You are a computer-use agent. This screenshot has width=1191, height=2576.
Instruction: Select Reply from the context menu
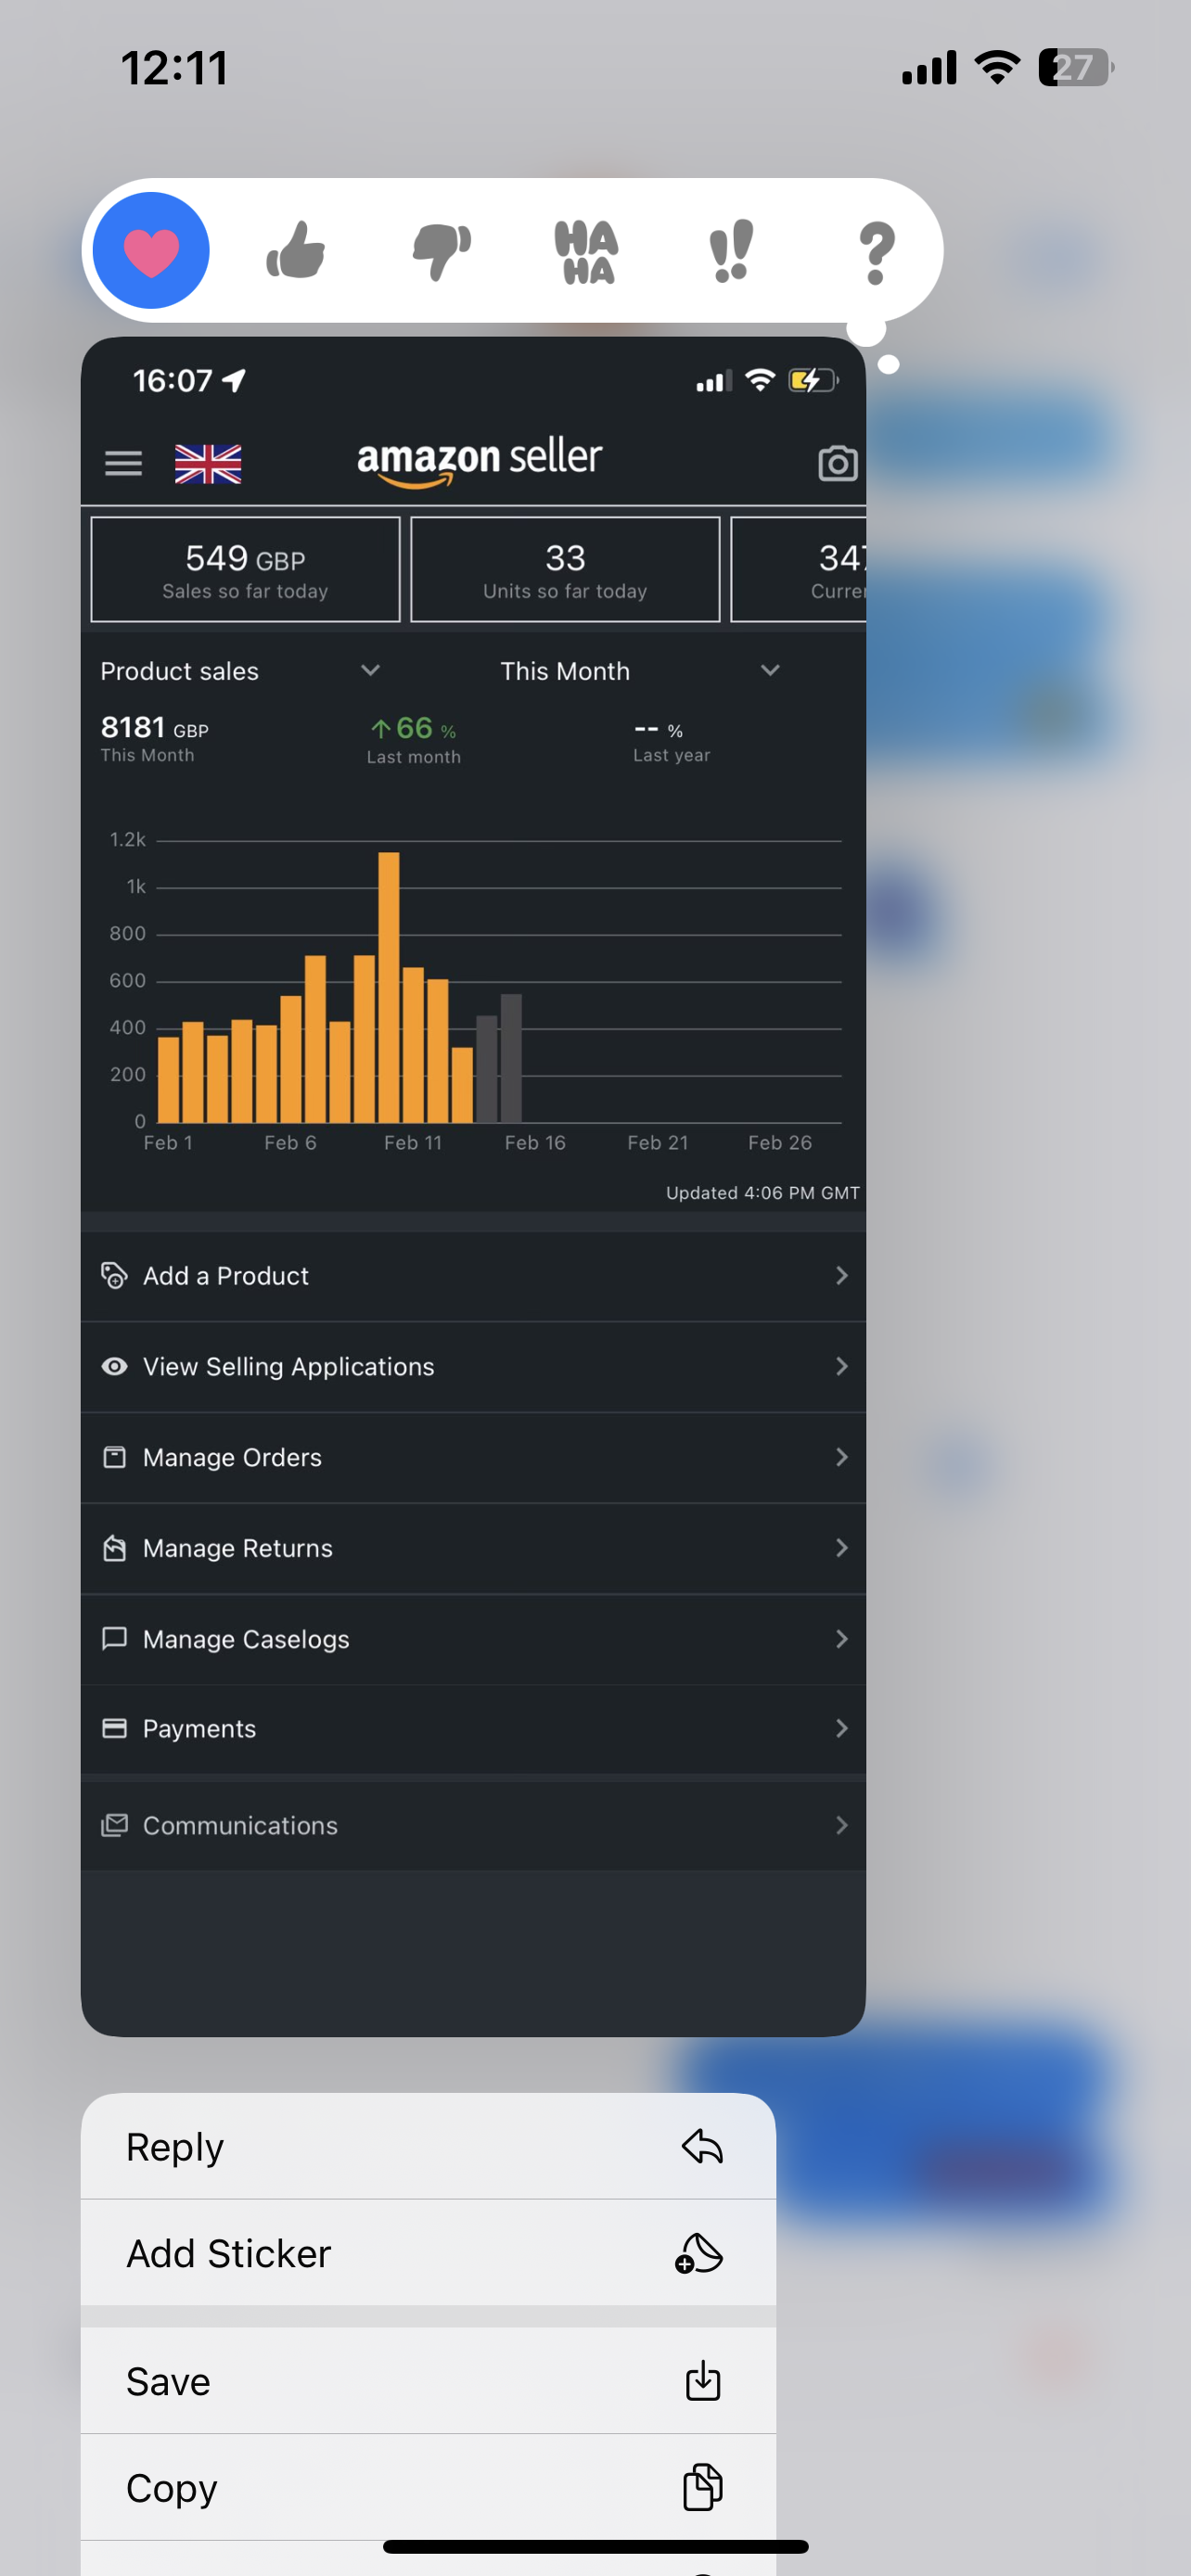point(428,2146)
